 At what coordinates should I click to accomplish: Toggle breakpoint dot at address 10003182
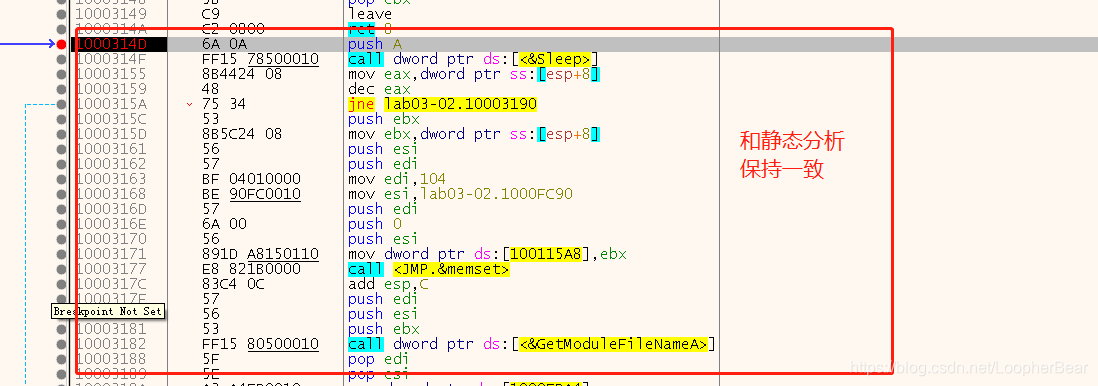coord(62,343)
